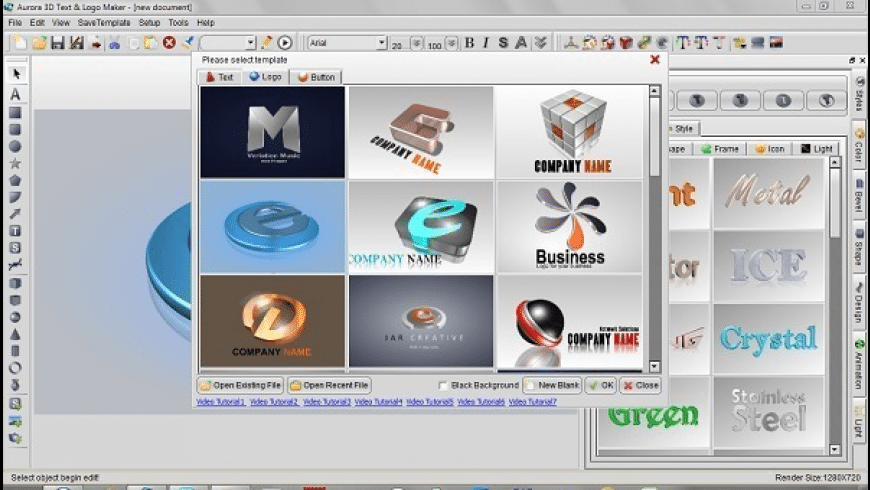Click Open Recent File button
870x490 pixels.
click(330, 385)
